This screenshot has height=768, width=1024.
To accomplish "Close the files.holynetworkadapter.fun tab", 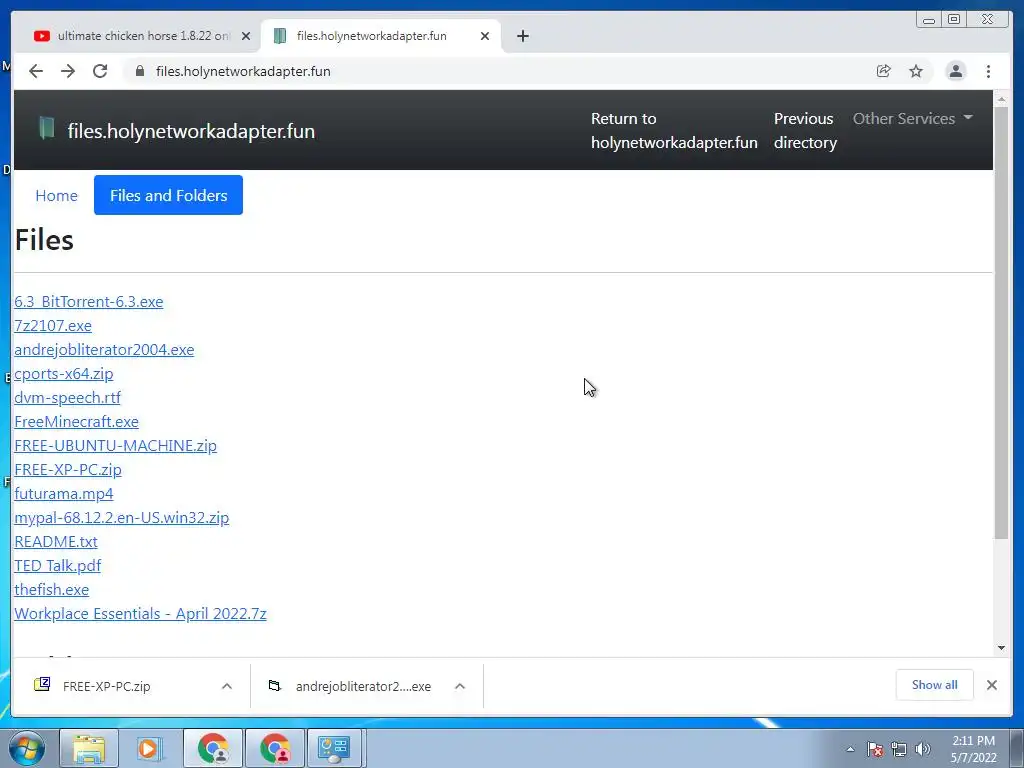I will pyautogui.click(x=485, y=36).
